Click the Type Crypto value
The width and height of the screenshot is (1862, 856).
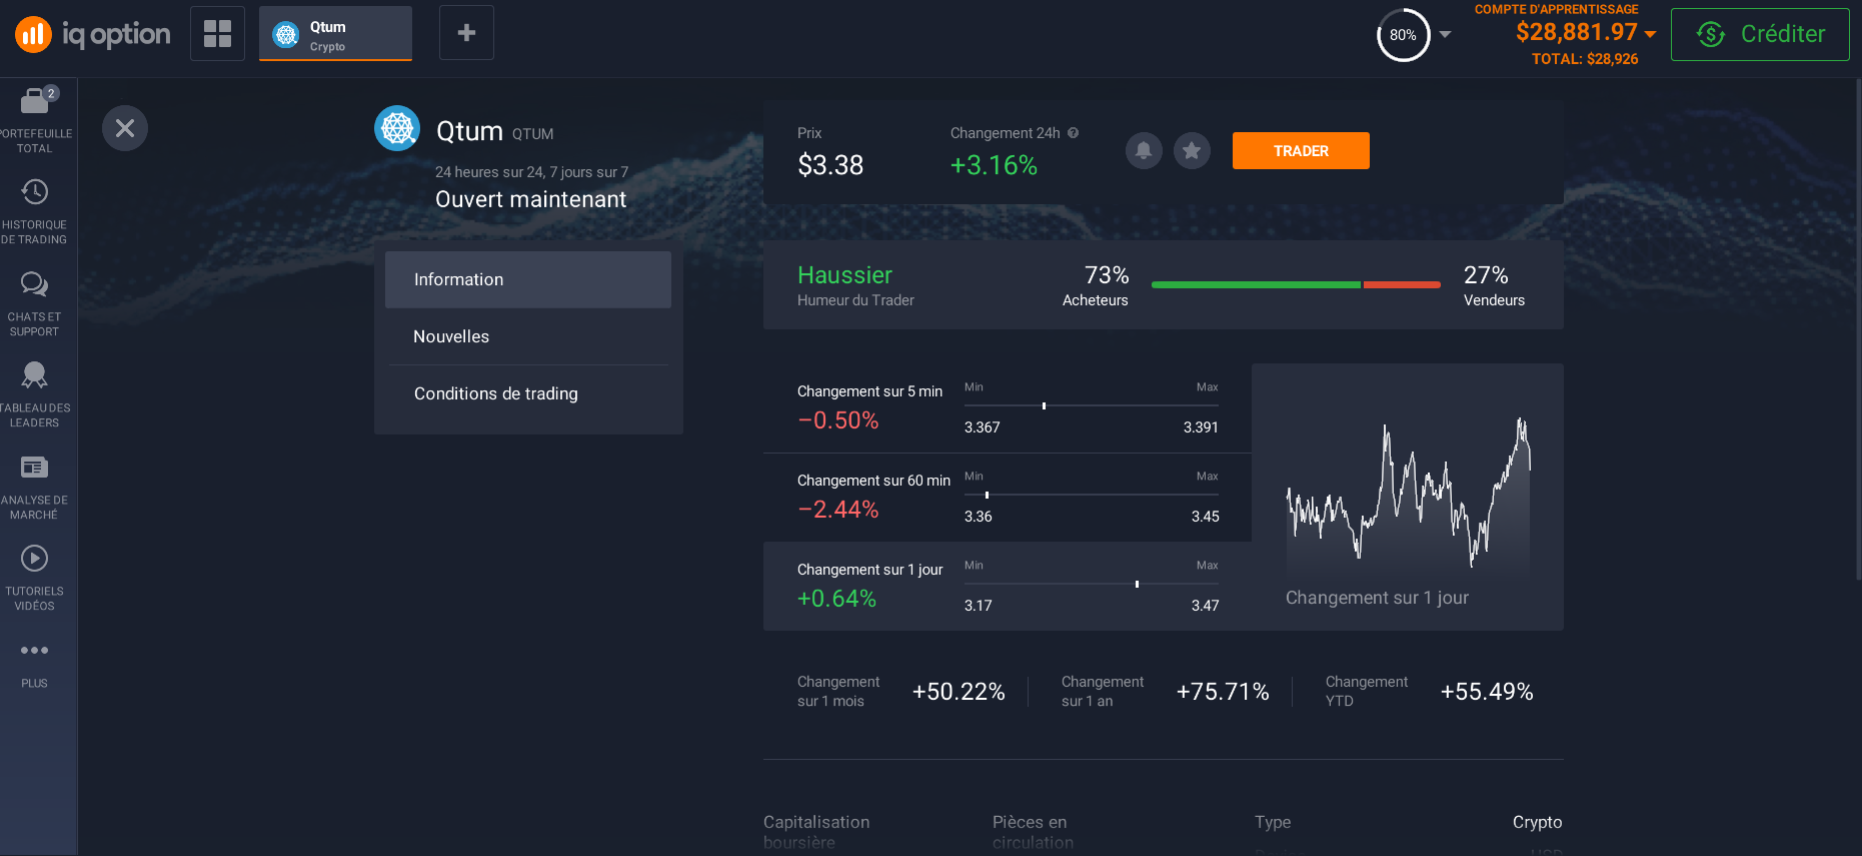point(1537,822)
